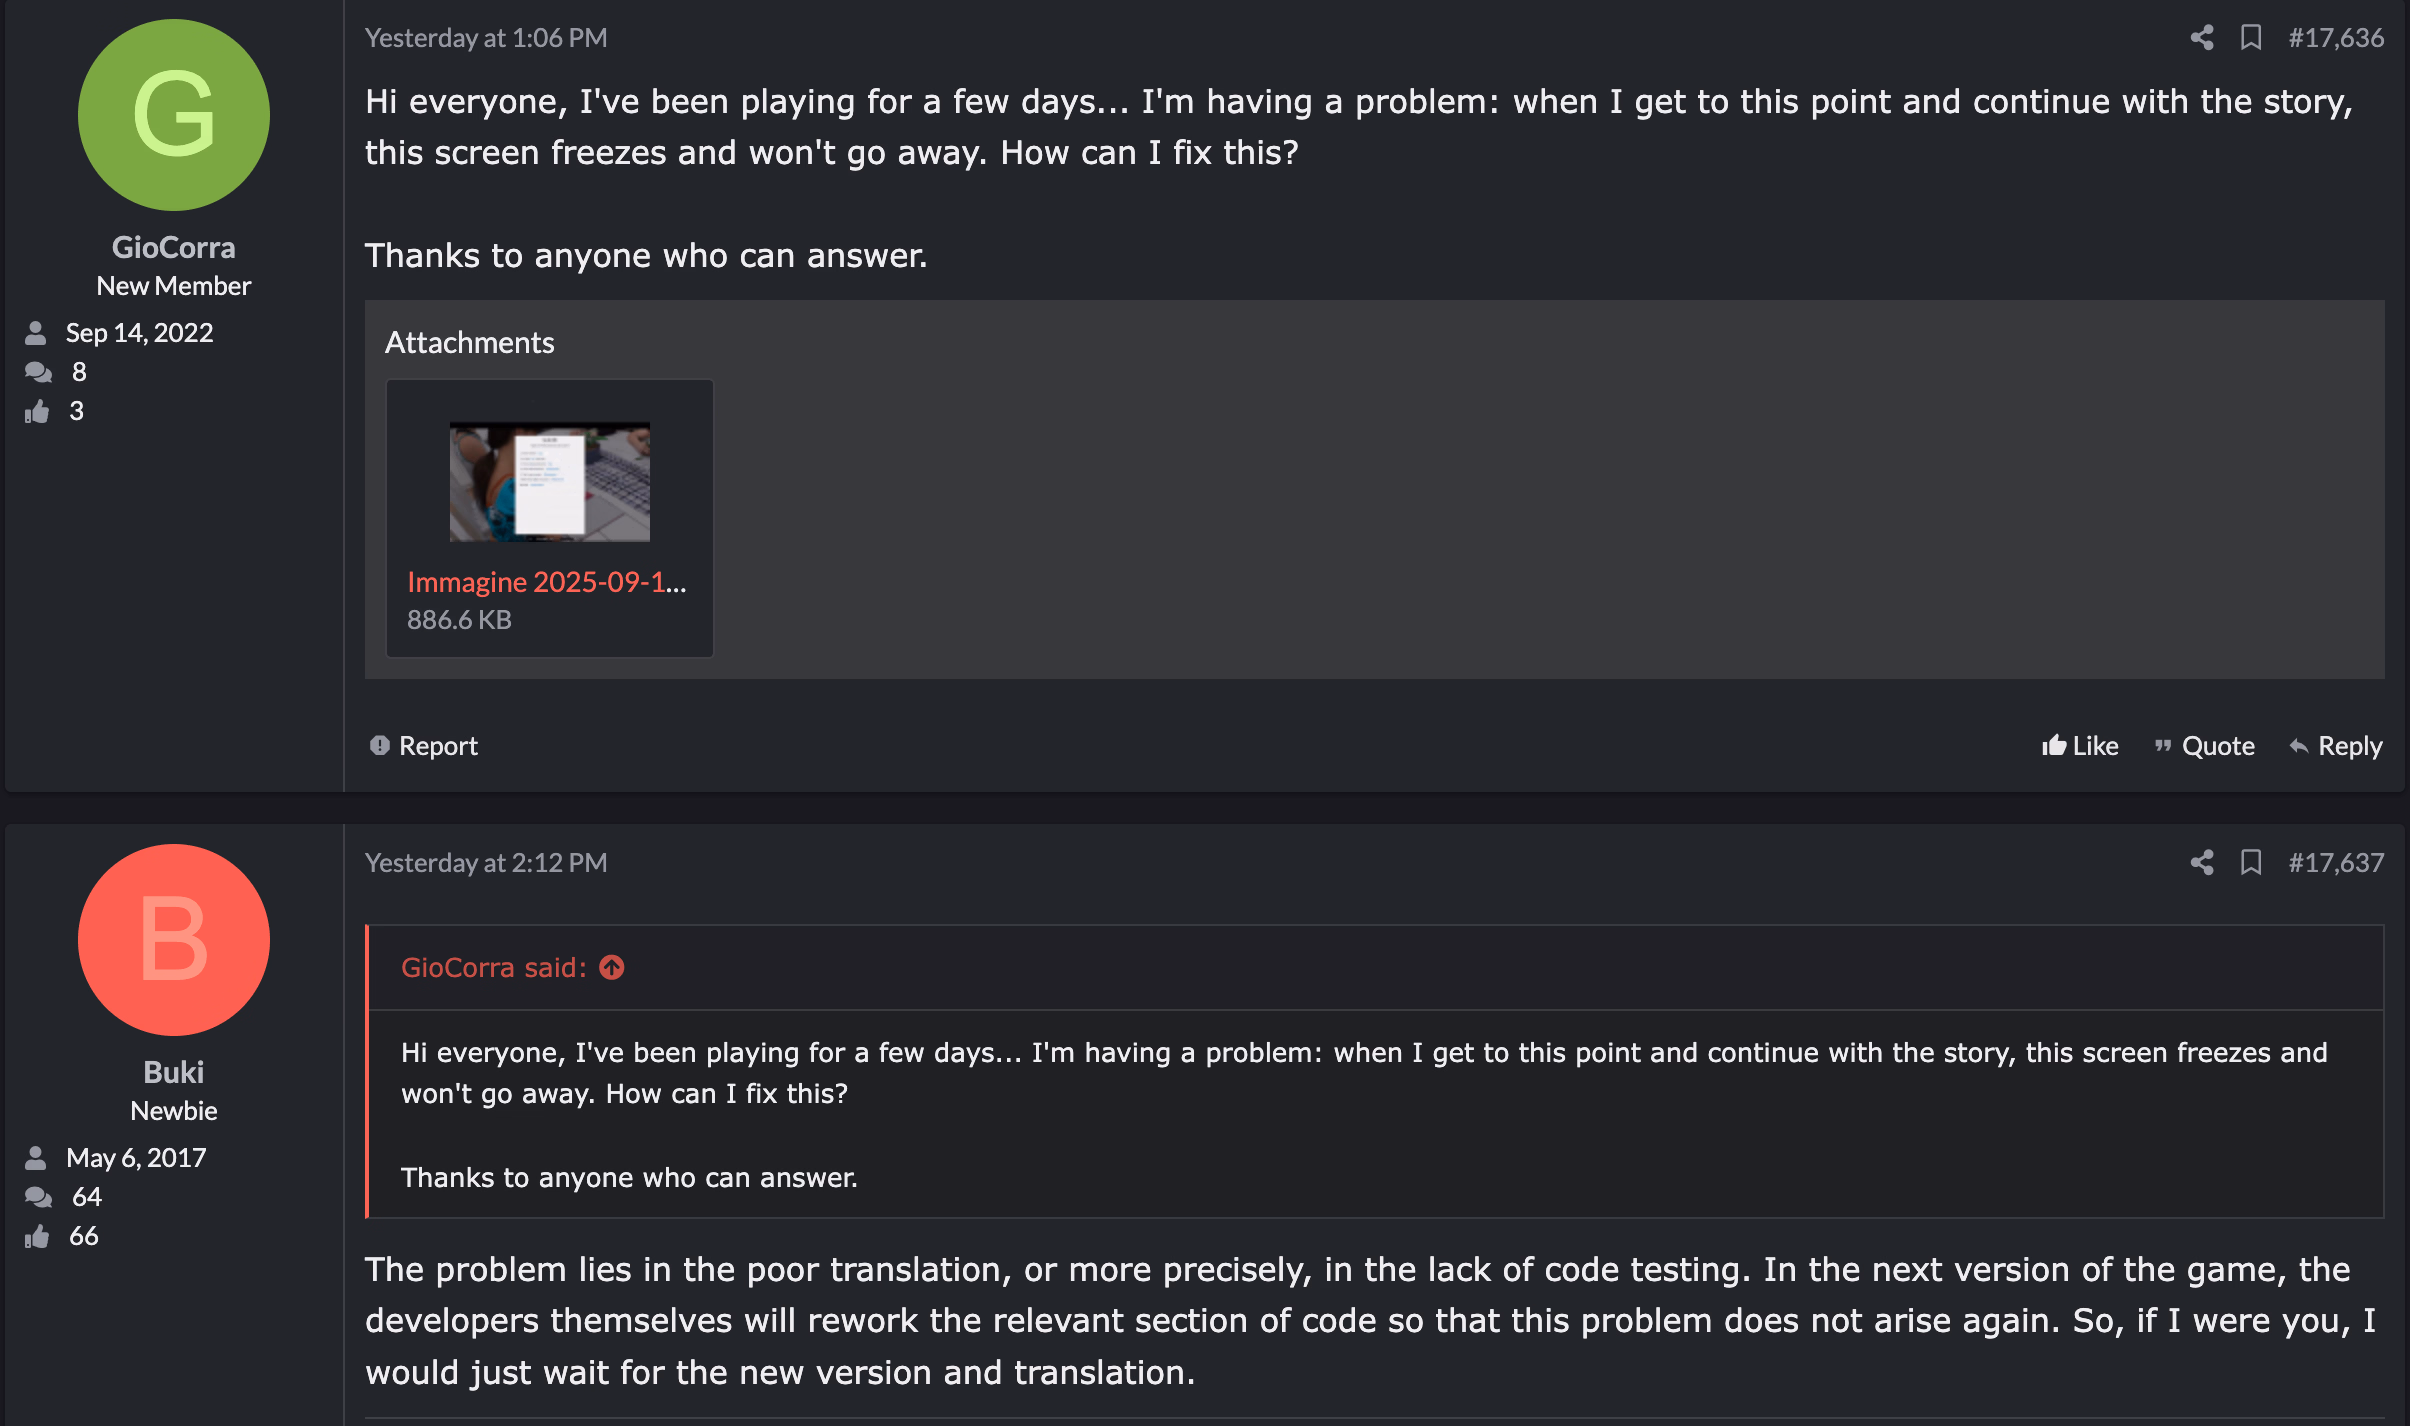Open permalink #17,636

(2336, 38)
